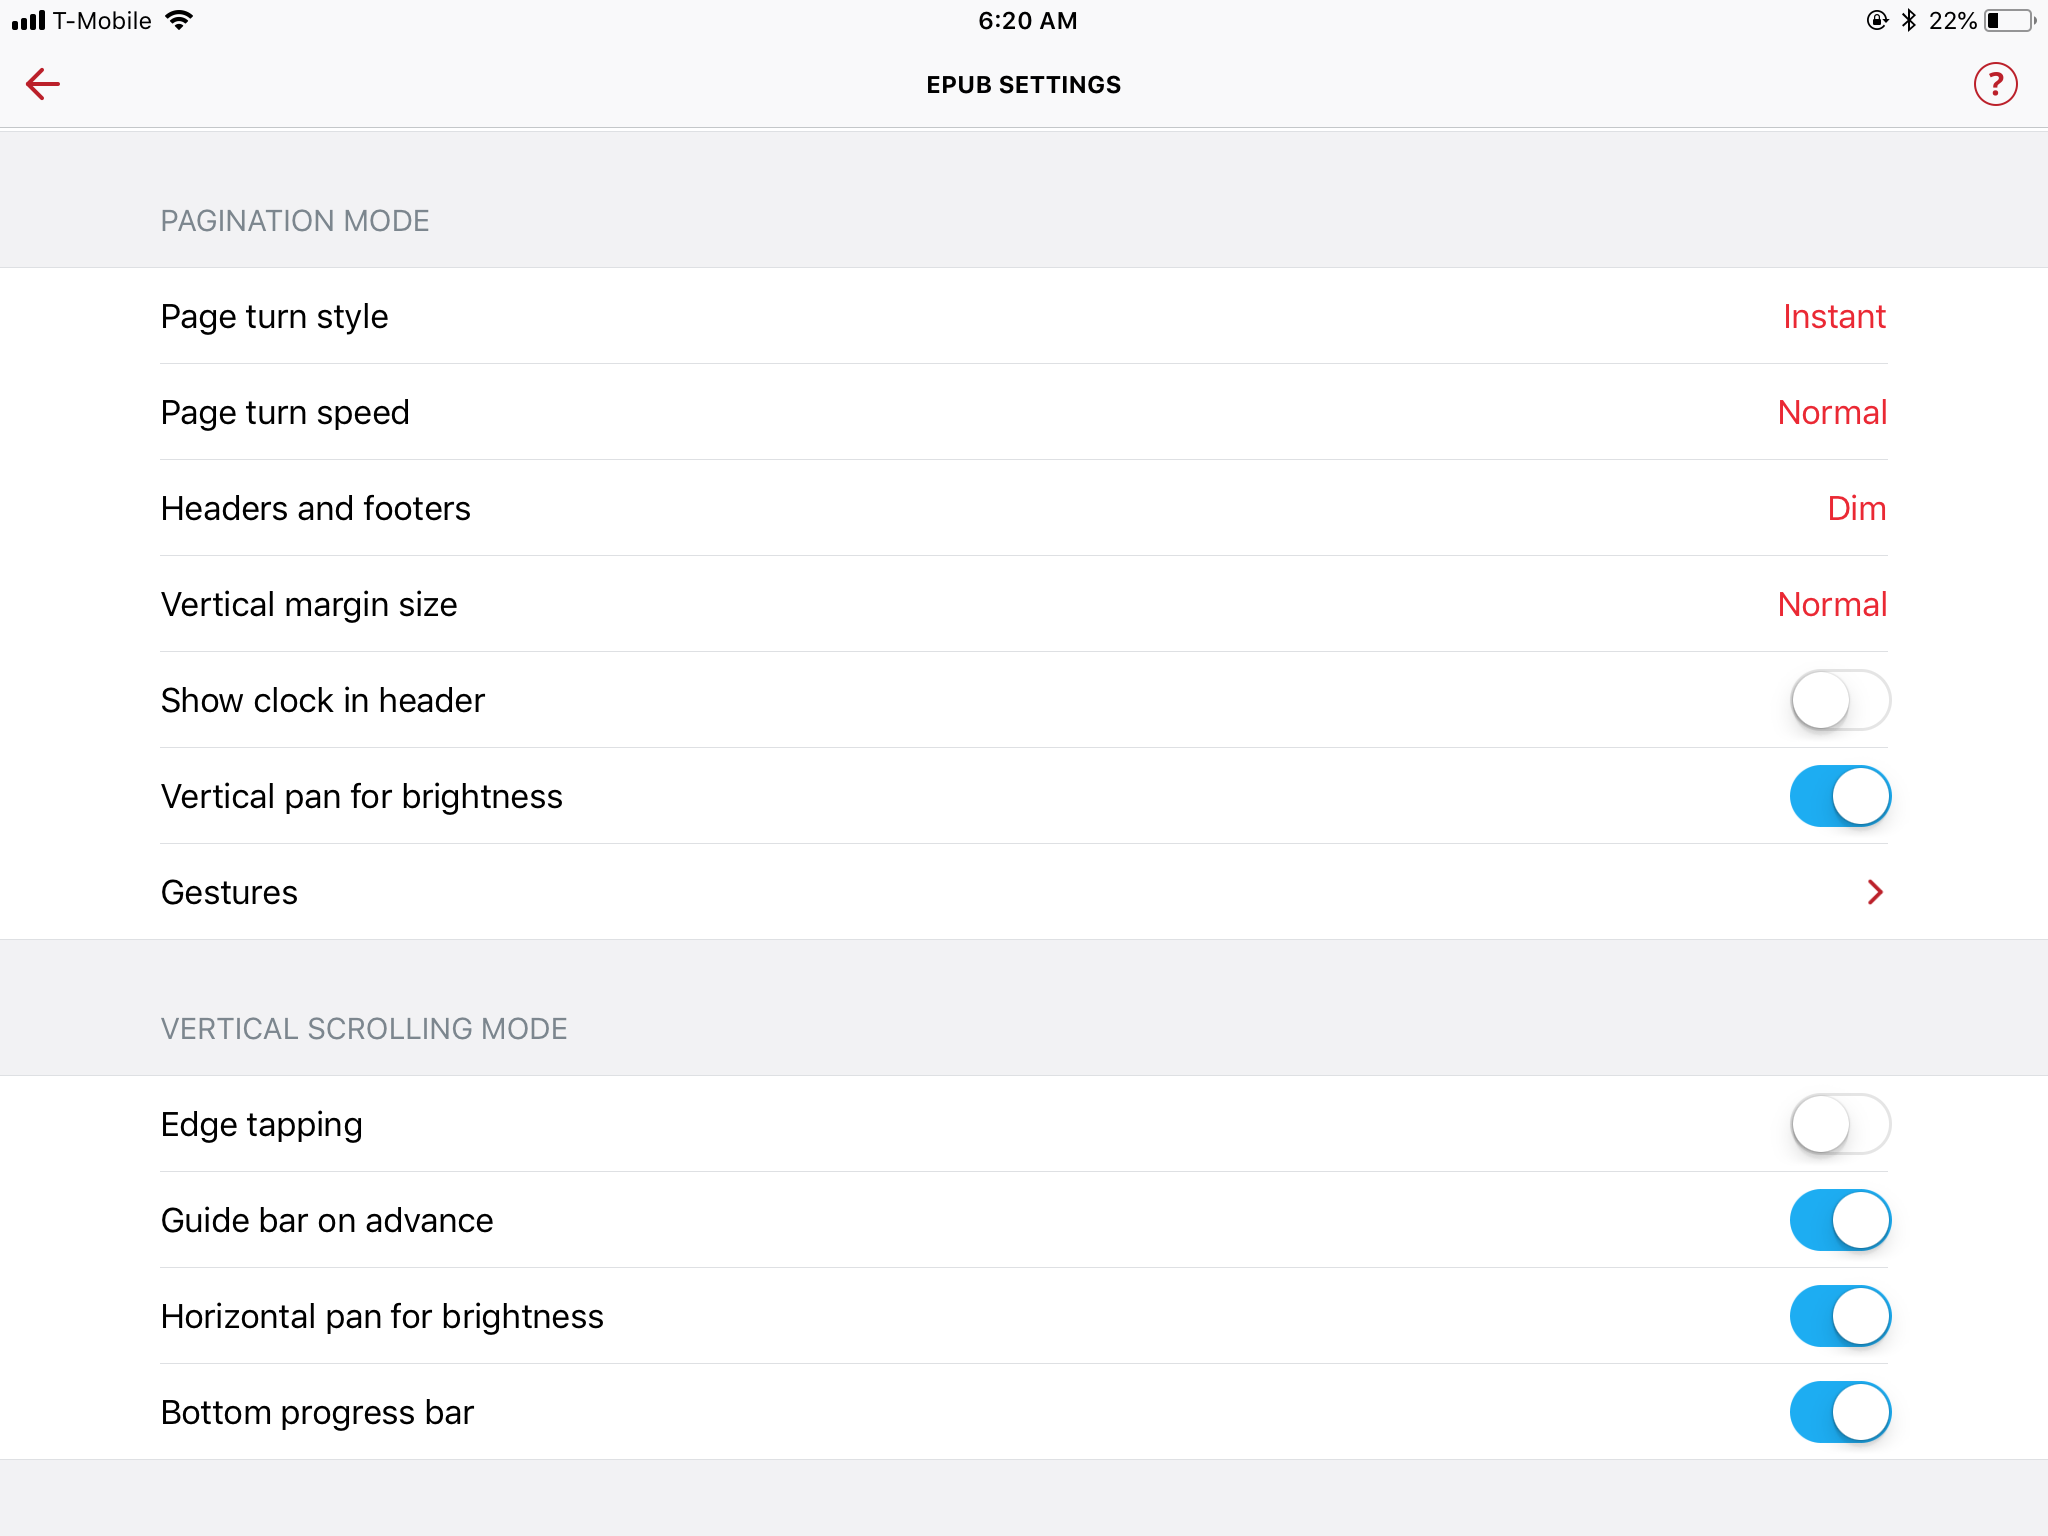Tap the Bluetooth status icon
This screenshot has width=2048, height=1536.
click(x=1908, y=20)
